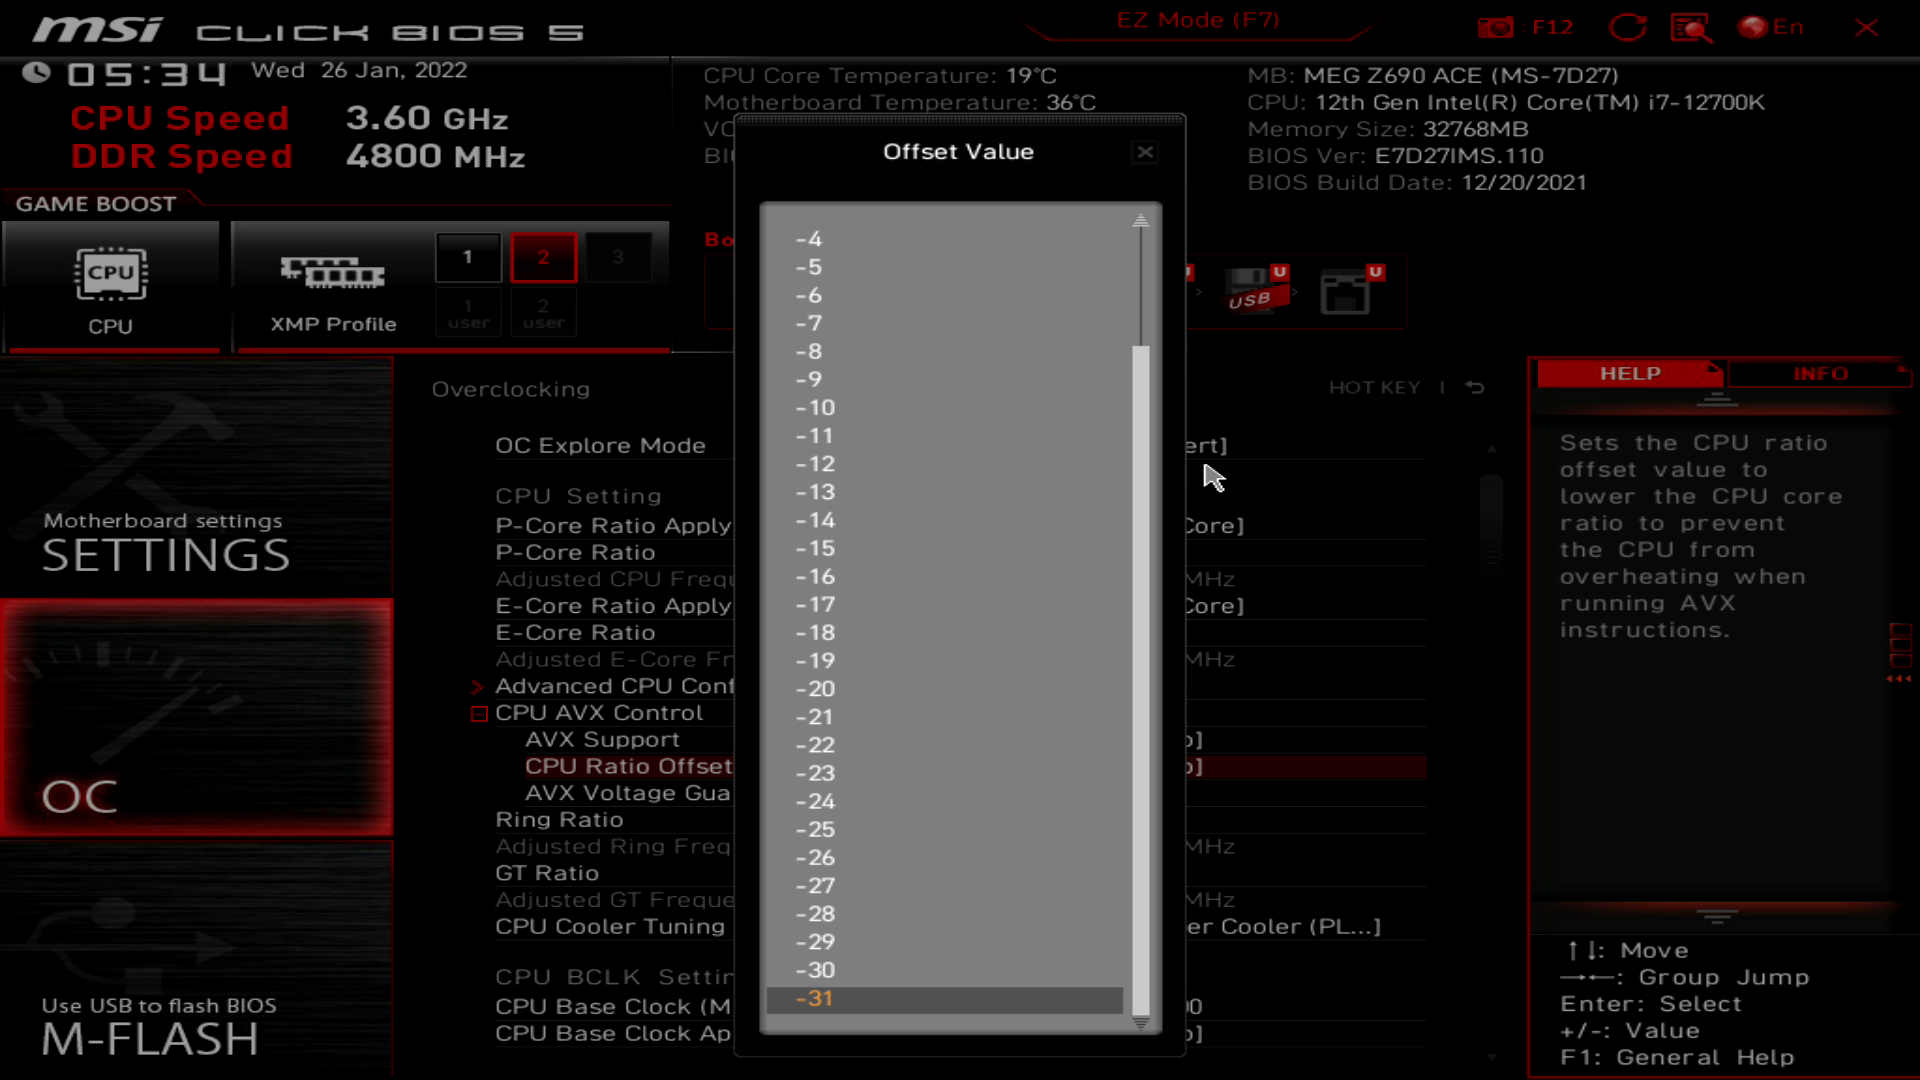Click the HOT KEY label

[1374, 388]
